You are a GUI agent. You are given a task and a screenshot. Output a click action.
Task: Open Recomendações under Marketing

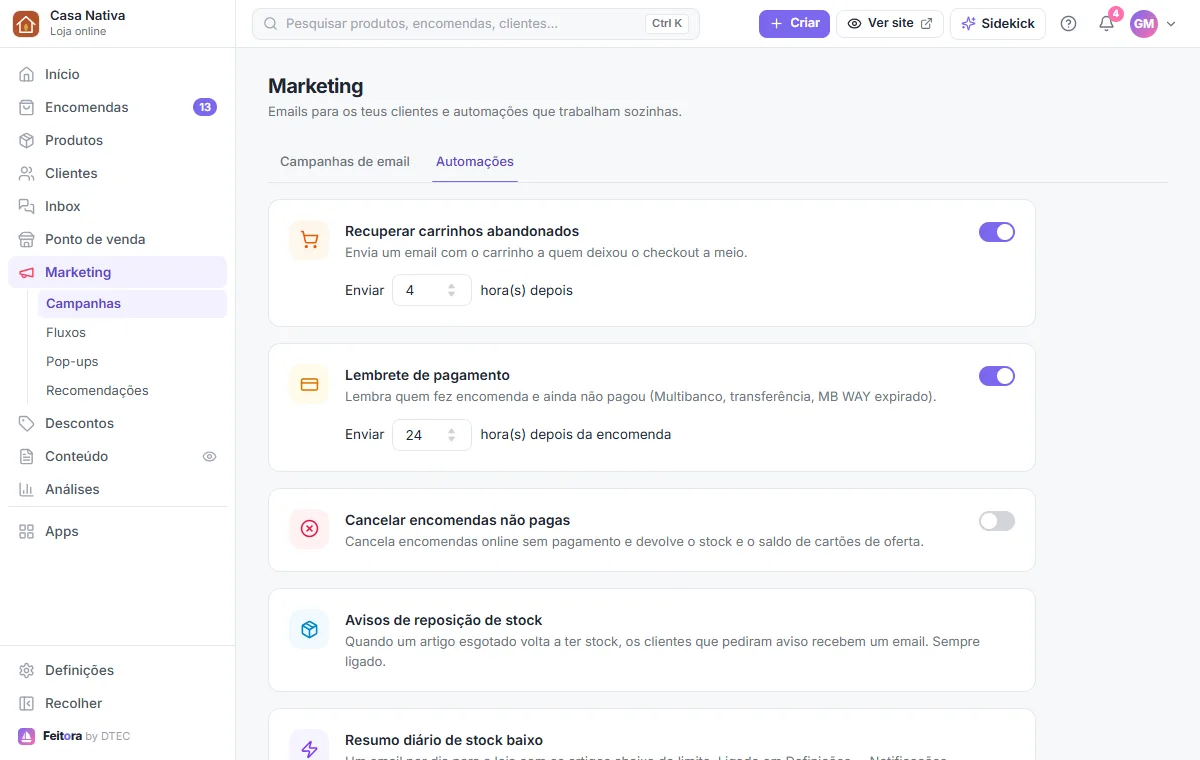click(132, 390)
